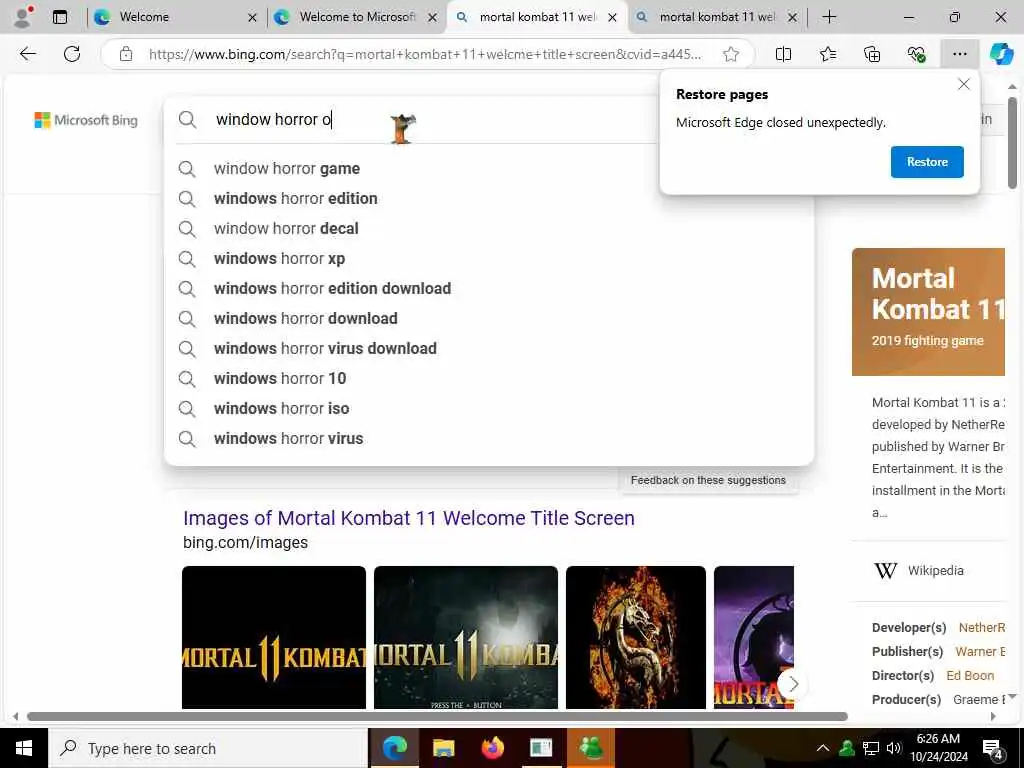The width and height of the screenshot is (1024, 768).
Task: Click the taskbar 'Type here to search' box
Action: 208,748
